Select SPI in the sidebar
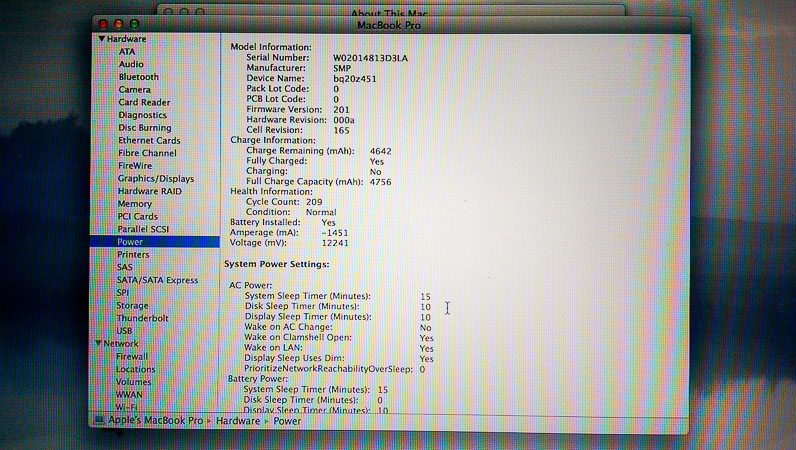The width and height of the screenshot is (796, 450). point(123,293)
